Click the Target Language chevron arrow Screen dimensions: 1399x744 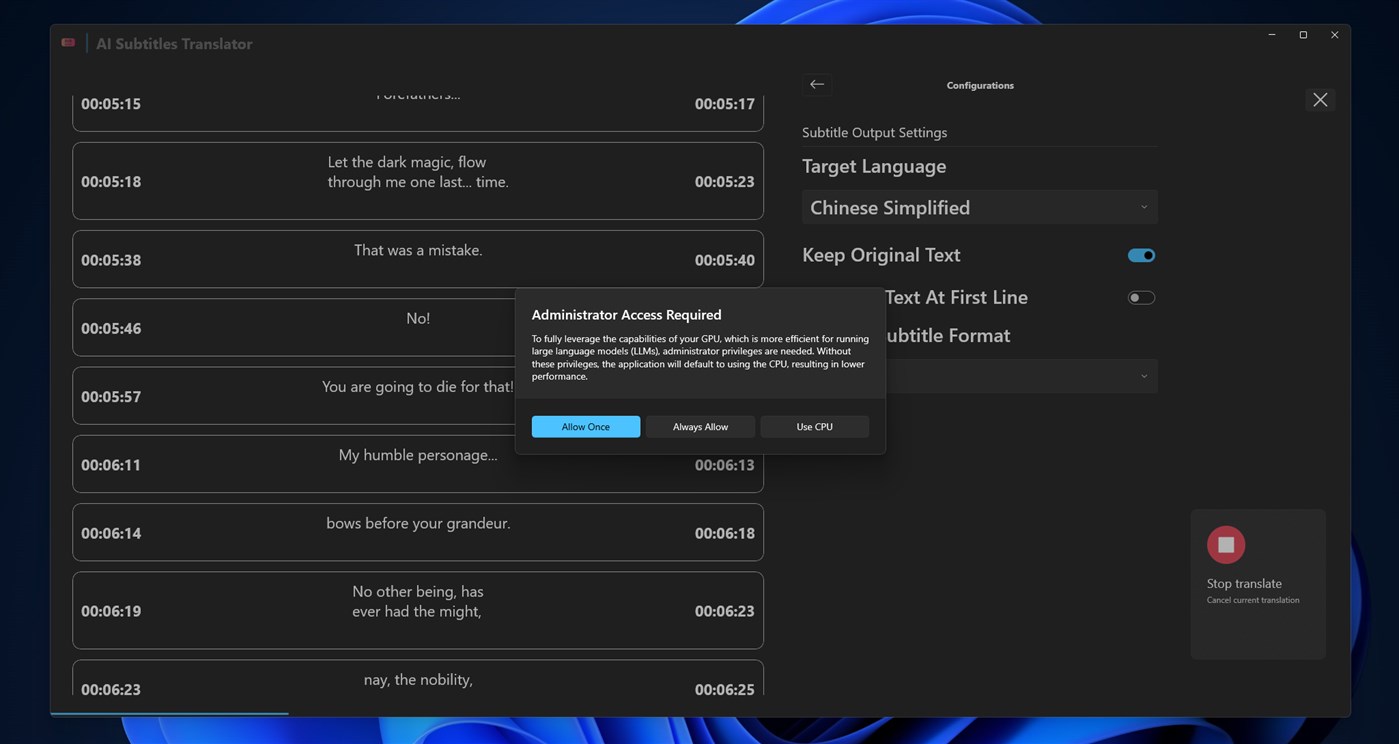(1143, 207)
